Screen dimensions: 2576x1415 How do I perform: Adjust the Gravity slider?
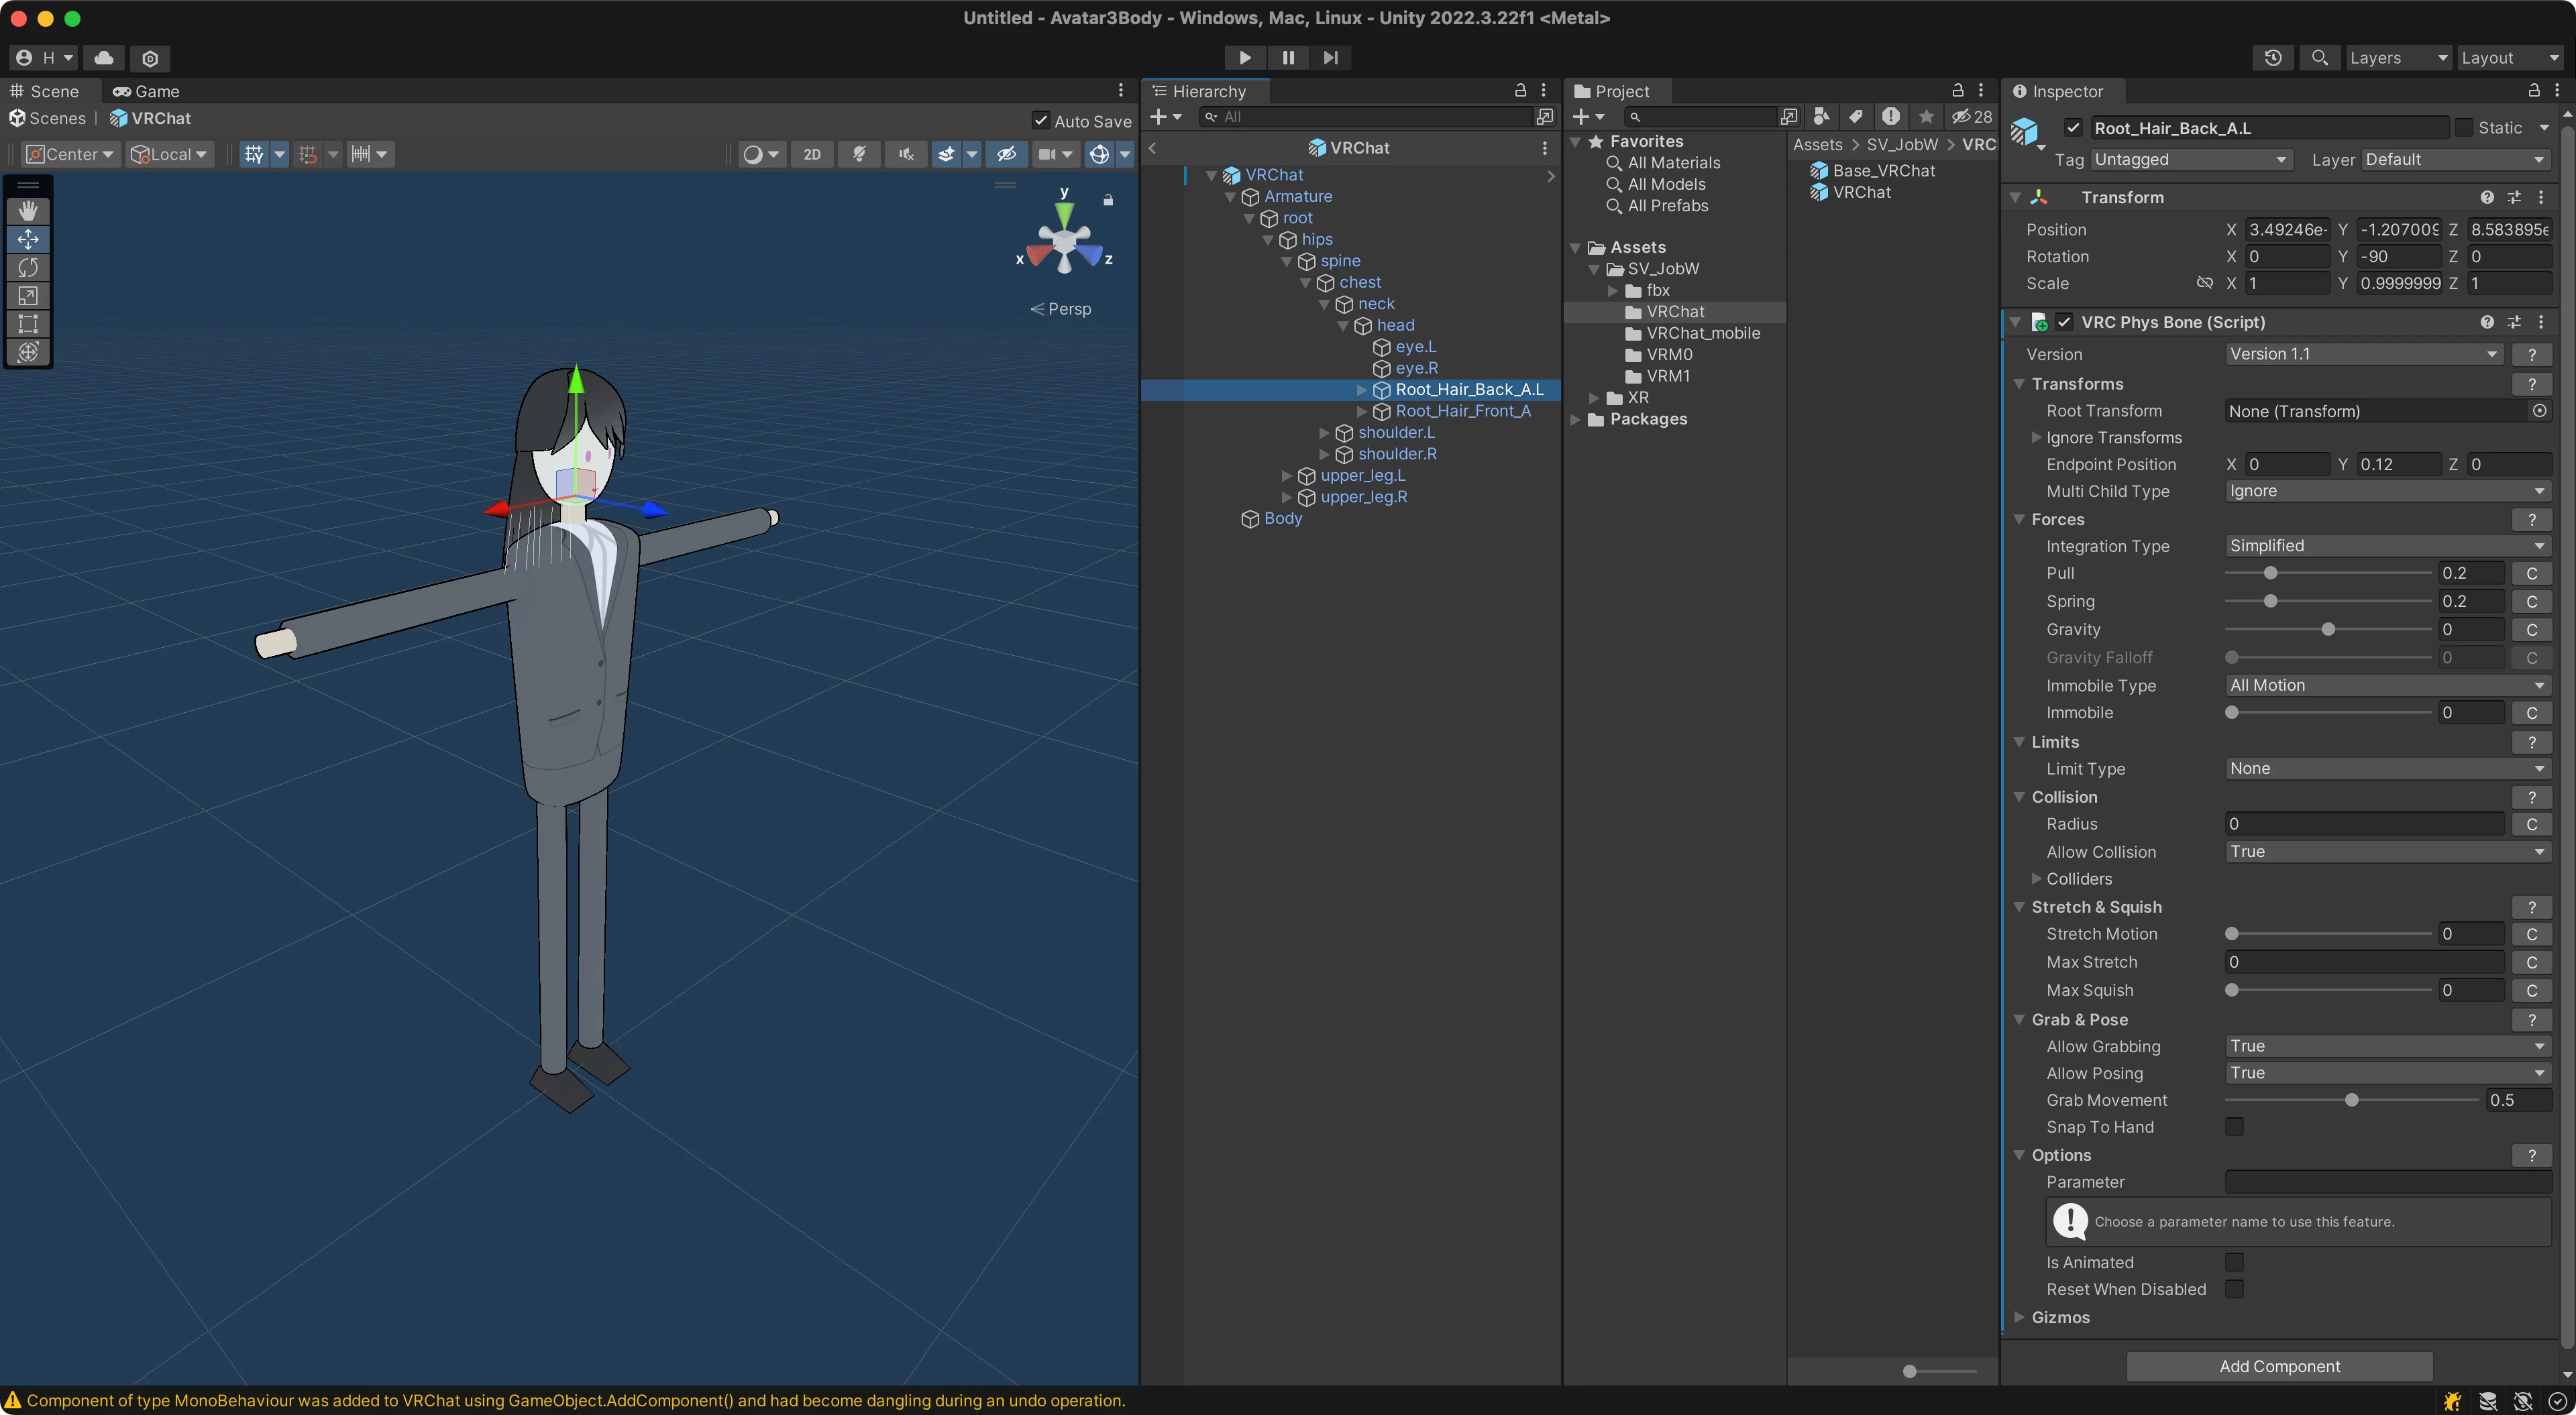(x=2328, y=629)
